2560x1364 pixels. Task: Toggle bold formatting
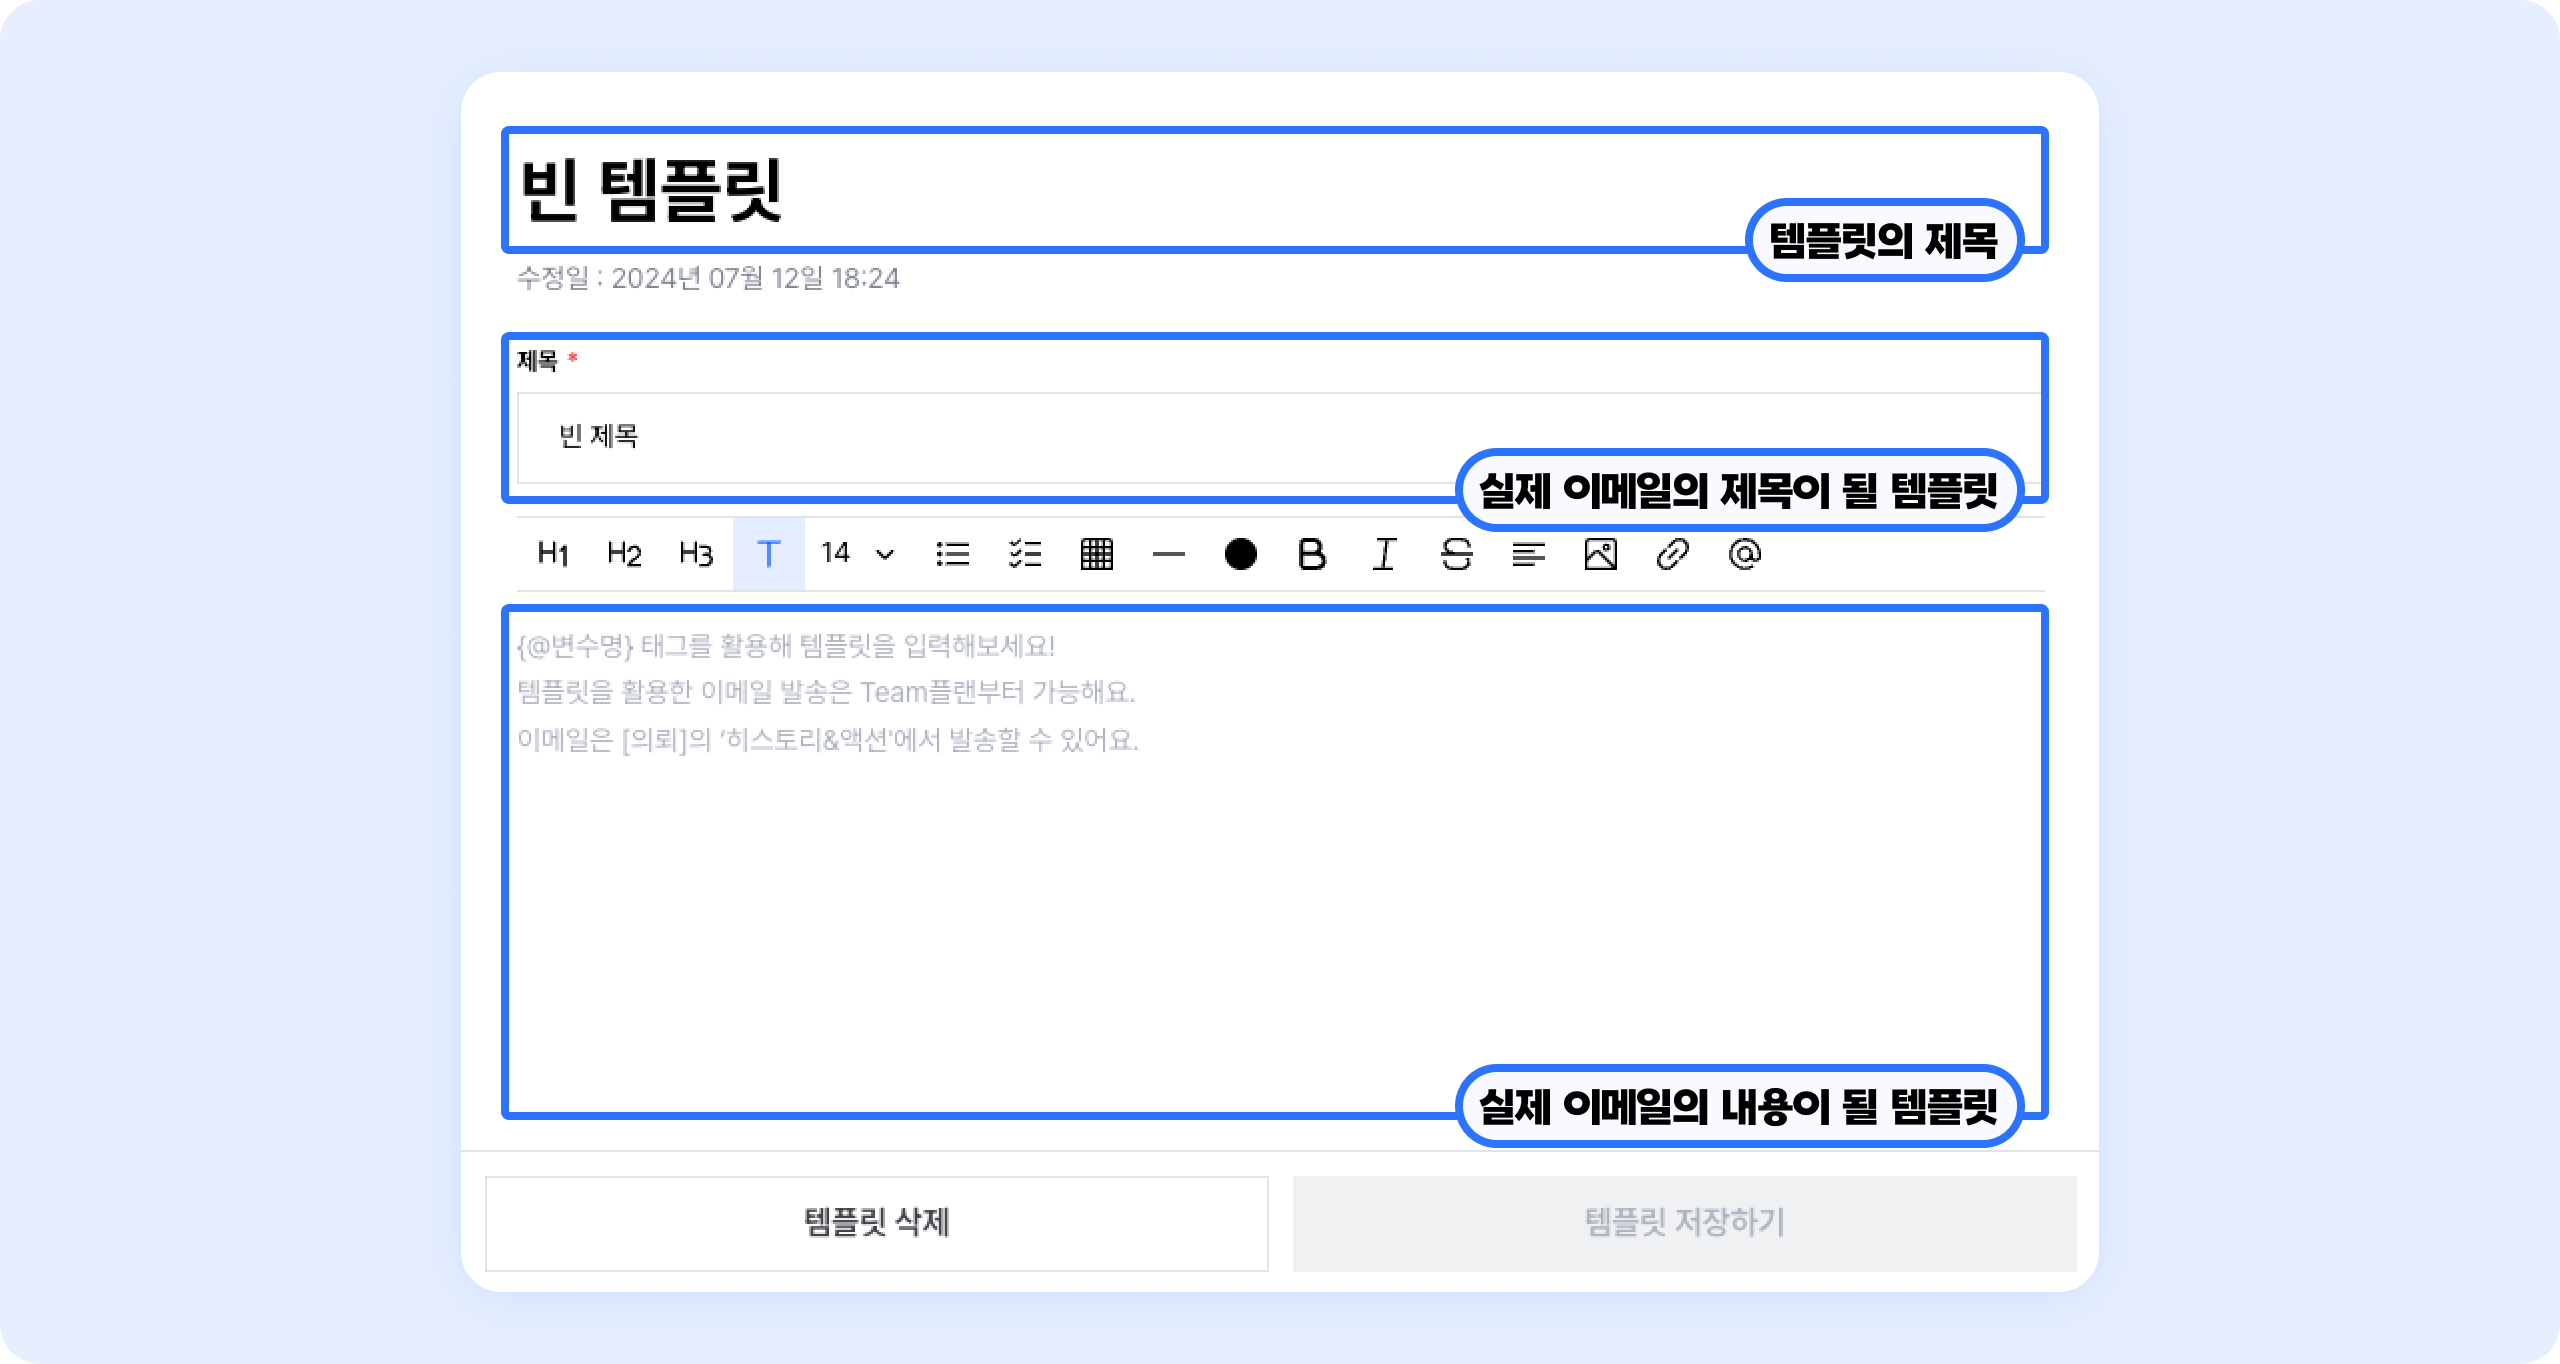[x=1312, y=554]
